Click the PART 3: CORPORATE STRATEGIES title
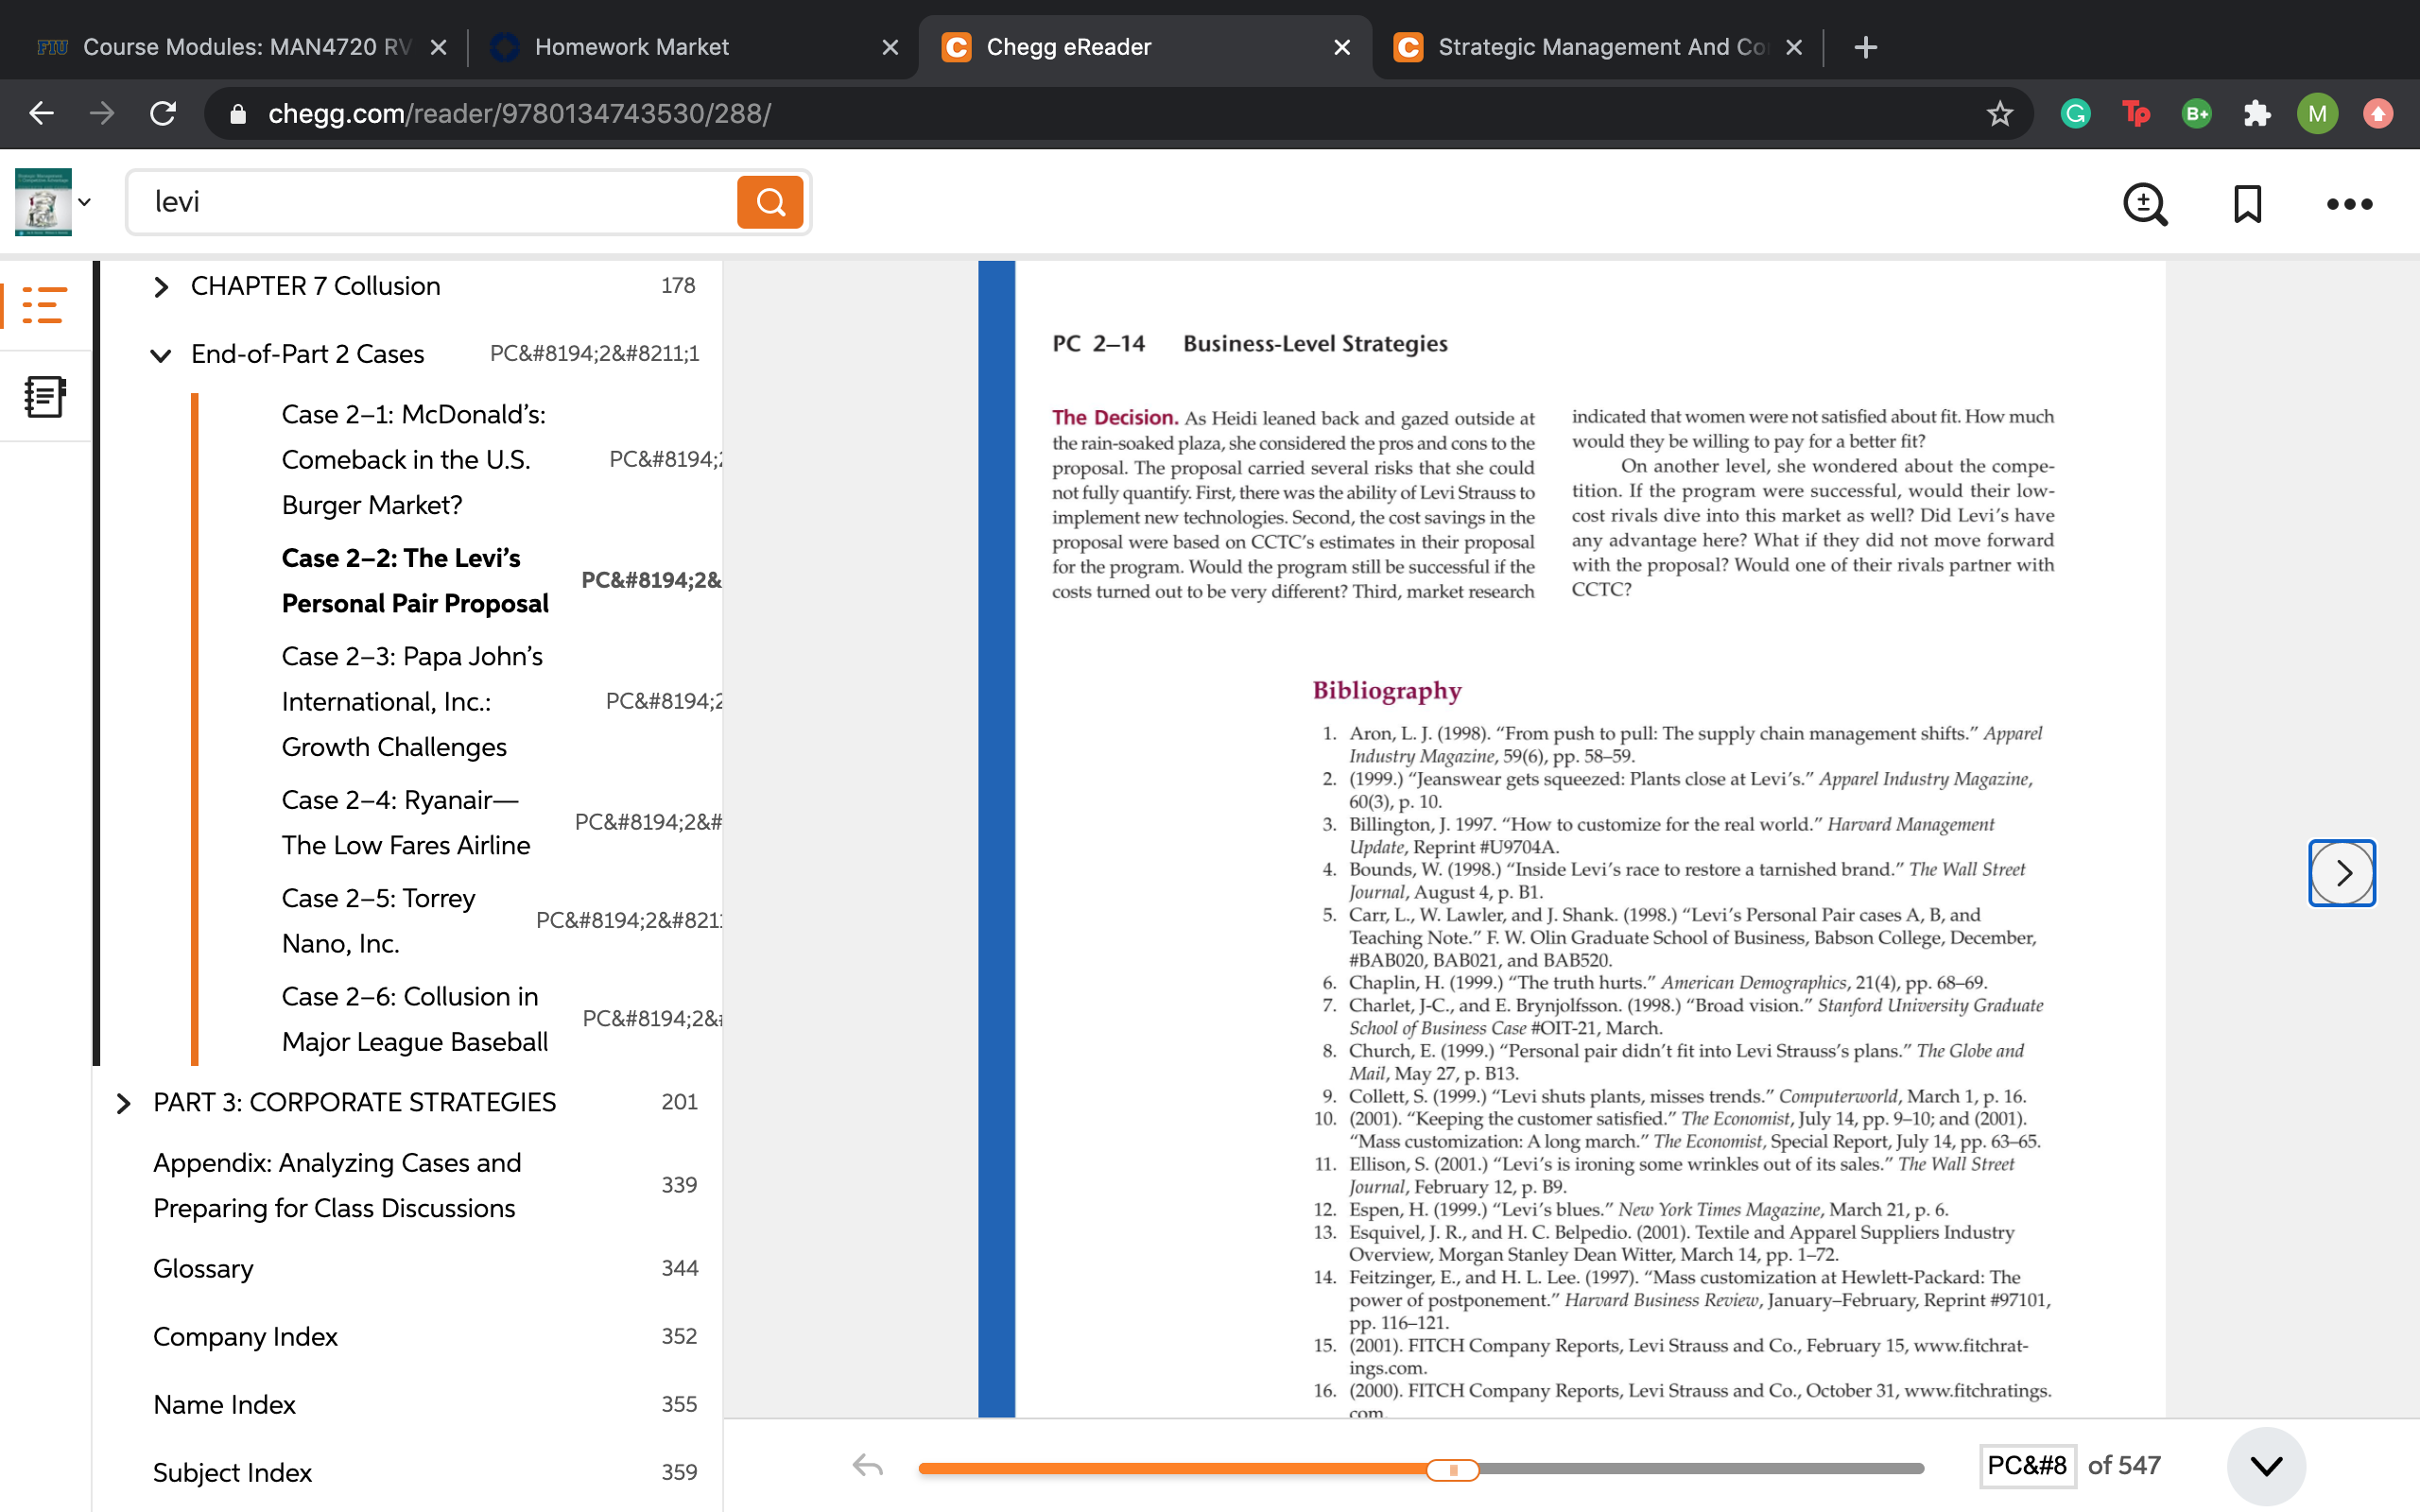The image size is (2420, 1512). tap(354, 1102)
